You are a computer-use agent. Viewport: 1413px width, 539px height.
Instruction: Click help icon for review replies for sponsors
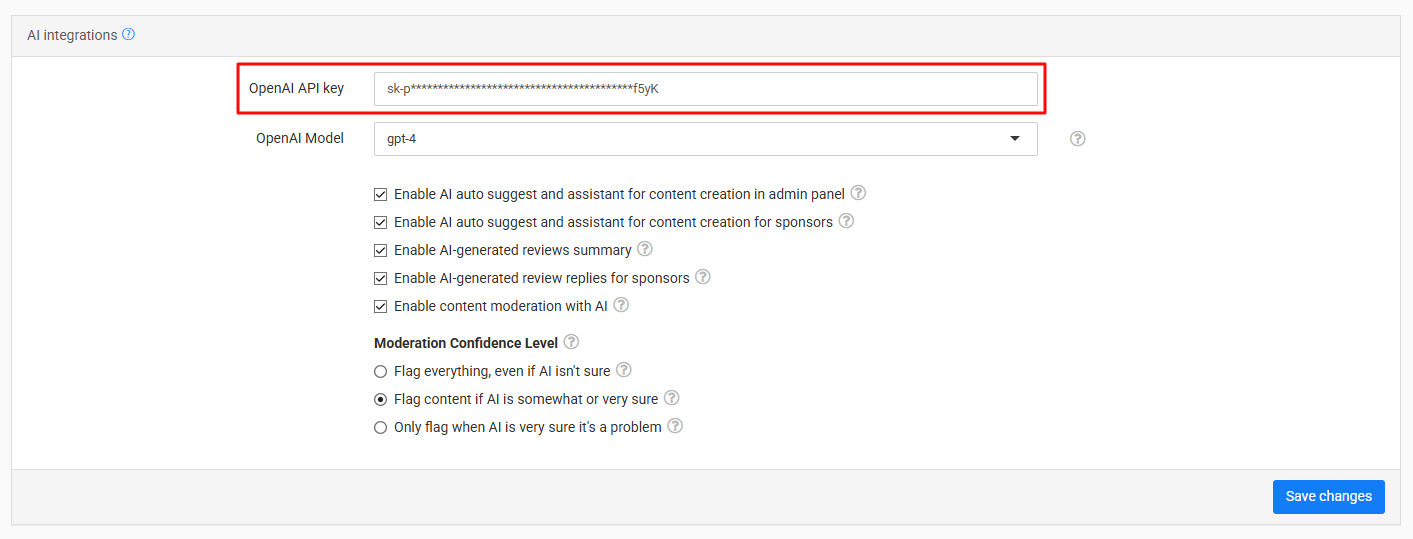(703, 277)
